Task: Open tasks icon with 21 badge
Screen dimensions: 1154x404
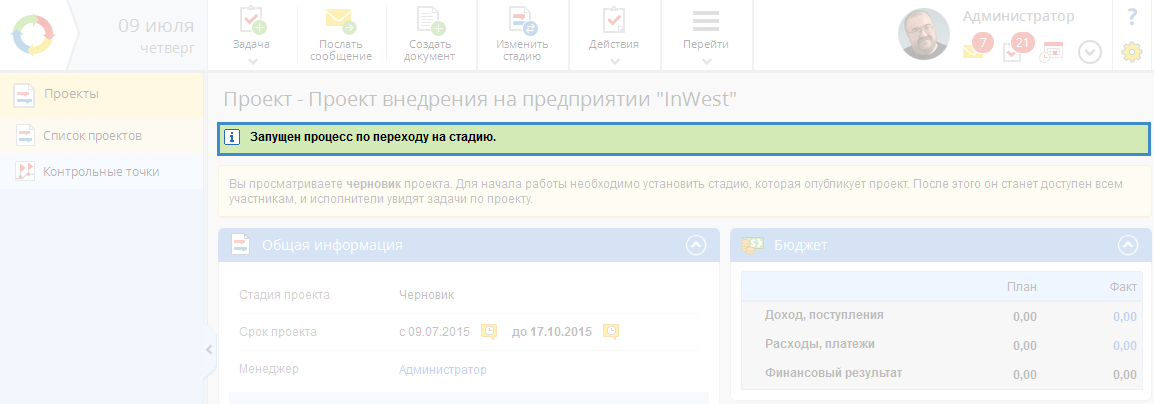Action: click(x=1014, y=50)
